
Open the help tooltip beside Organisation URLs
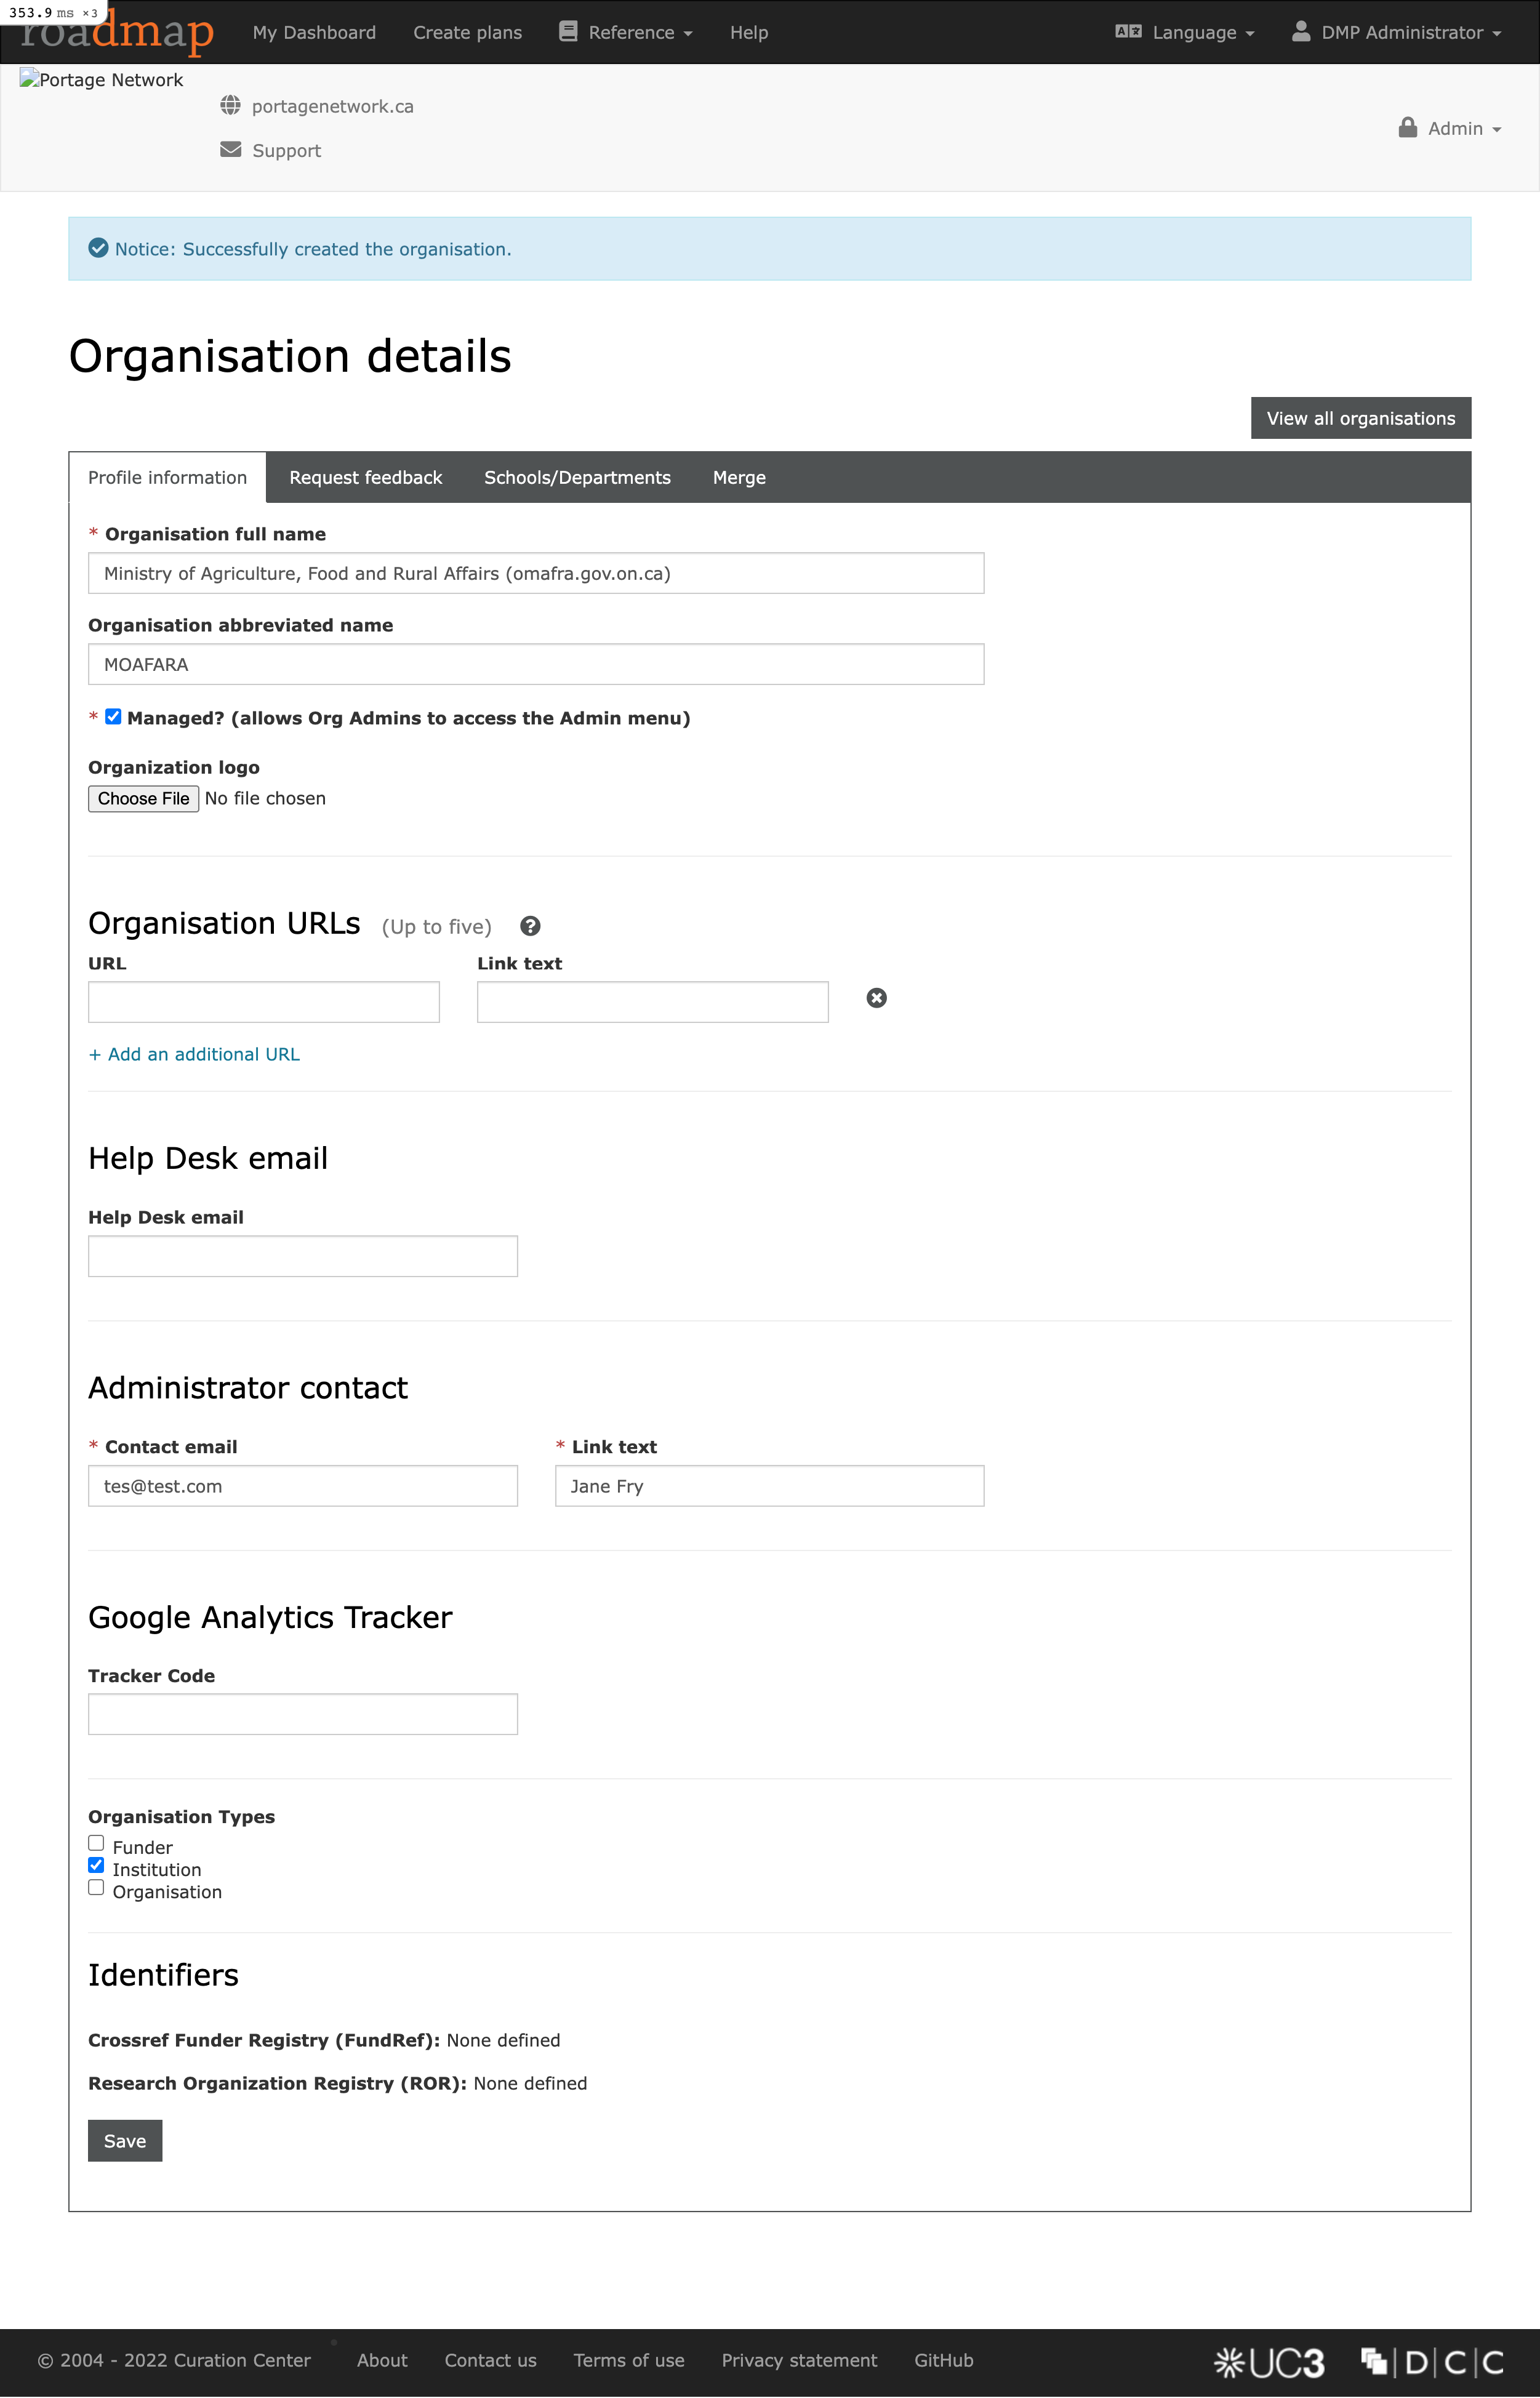(531, 926)
